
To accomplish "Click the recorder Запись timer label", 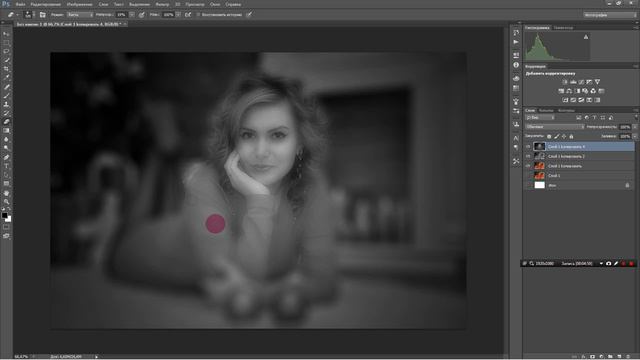I will pos(577,264).
